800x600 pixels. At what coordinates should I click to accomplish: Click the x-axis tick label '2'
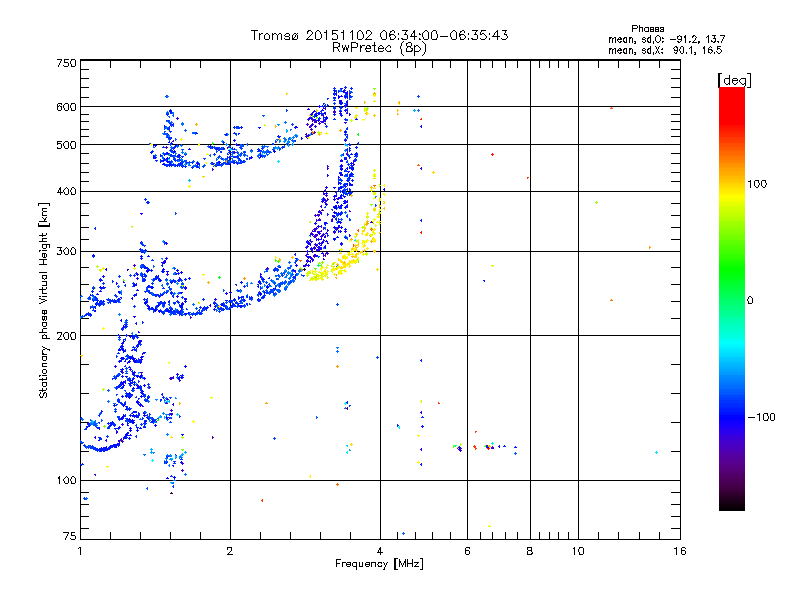pyautogui.click(x=230, y=551)
